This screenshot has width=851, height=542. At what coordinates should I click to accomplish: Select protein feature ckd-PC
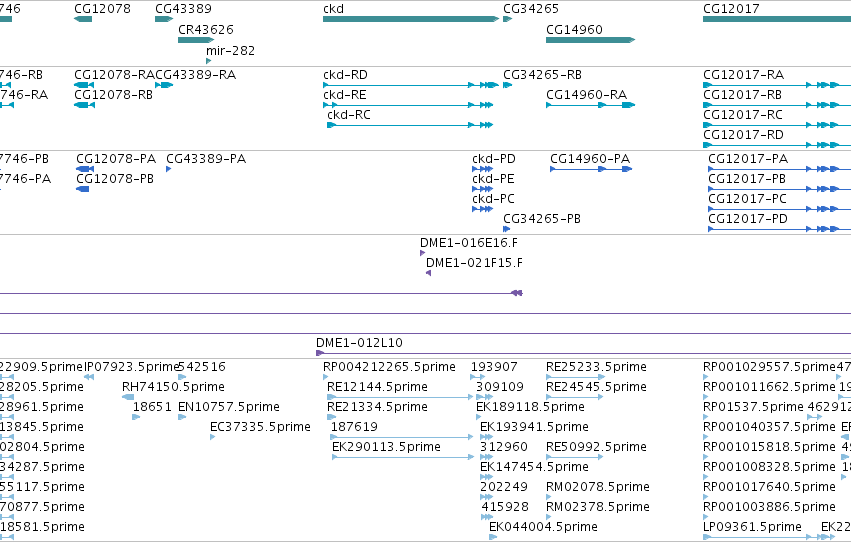pyautogui.click(x=482, y=209)
